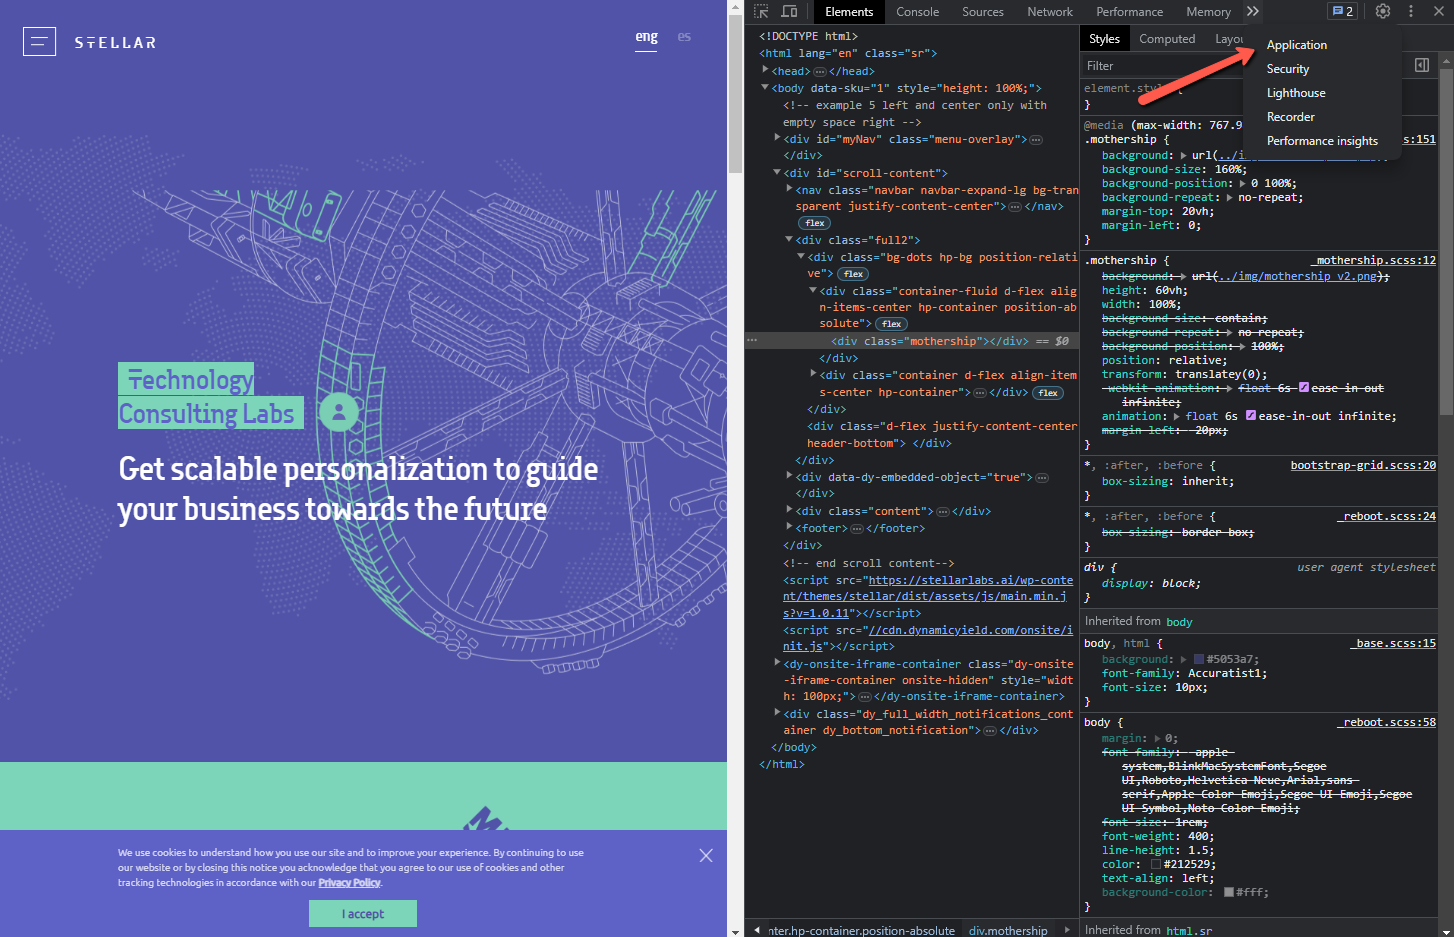The height and width of the screenshot is (937, 1454).
Task: Toggle the computed styles sidebar icon
Action: 1421,66
